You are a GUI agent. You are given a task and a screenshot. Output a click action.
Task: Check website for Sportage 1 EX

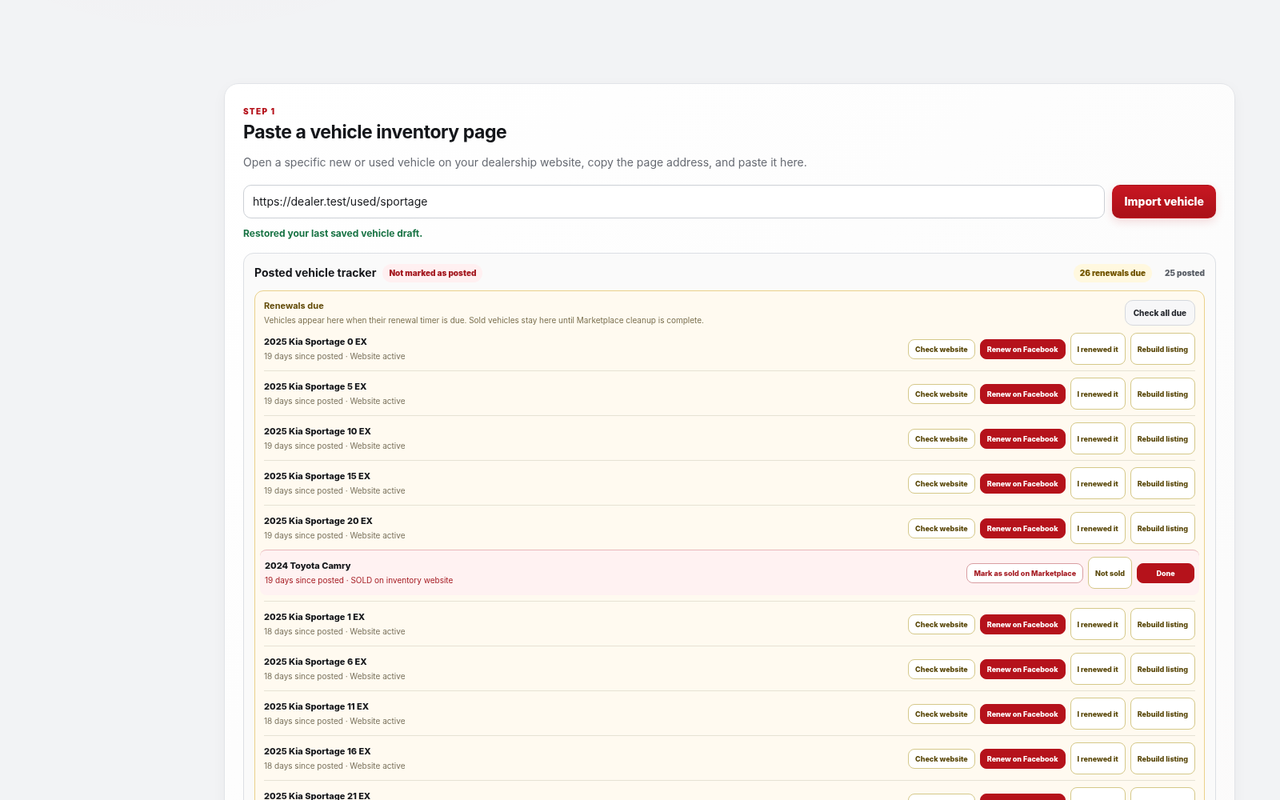941,625
